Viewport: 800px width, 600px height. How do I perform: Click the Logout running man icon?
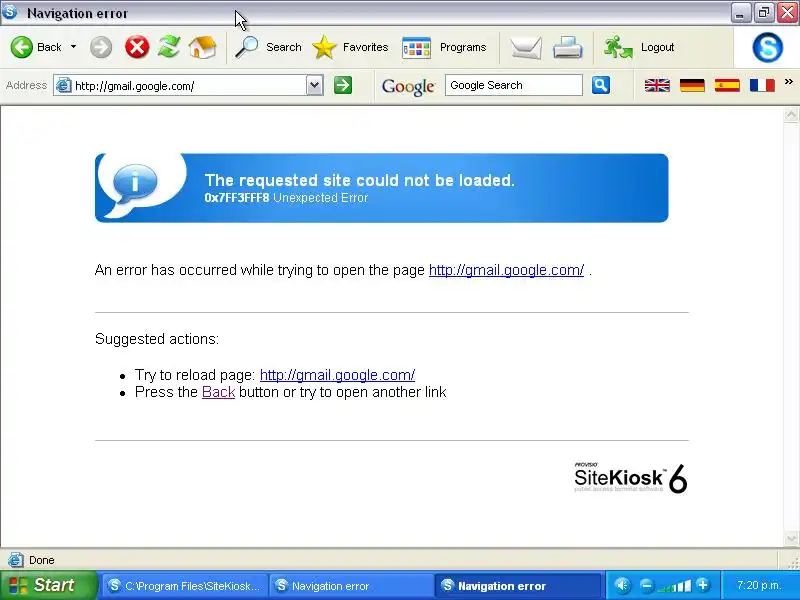click(x=618, y=47)
